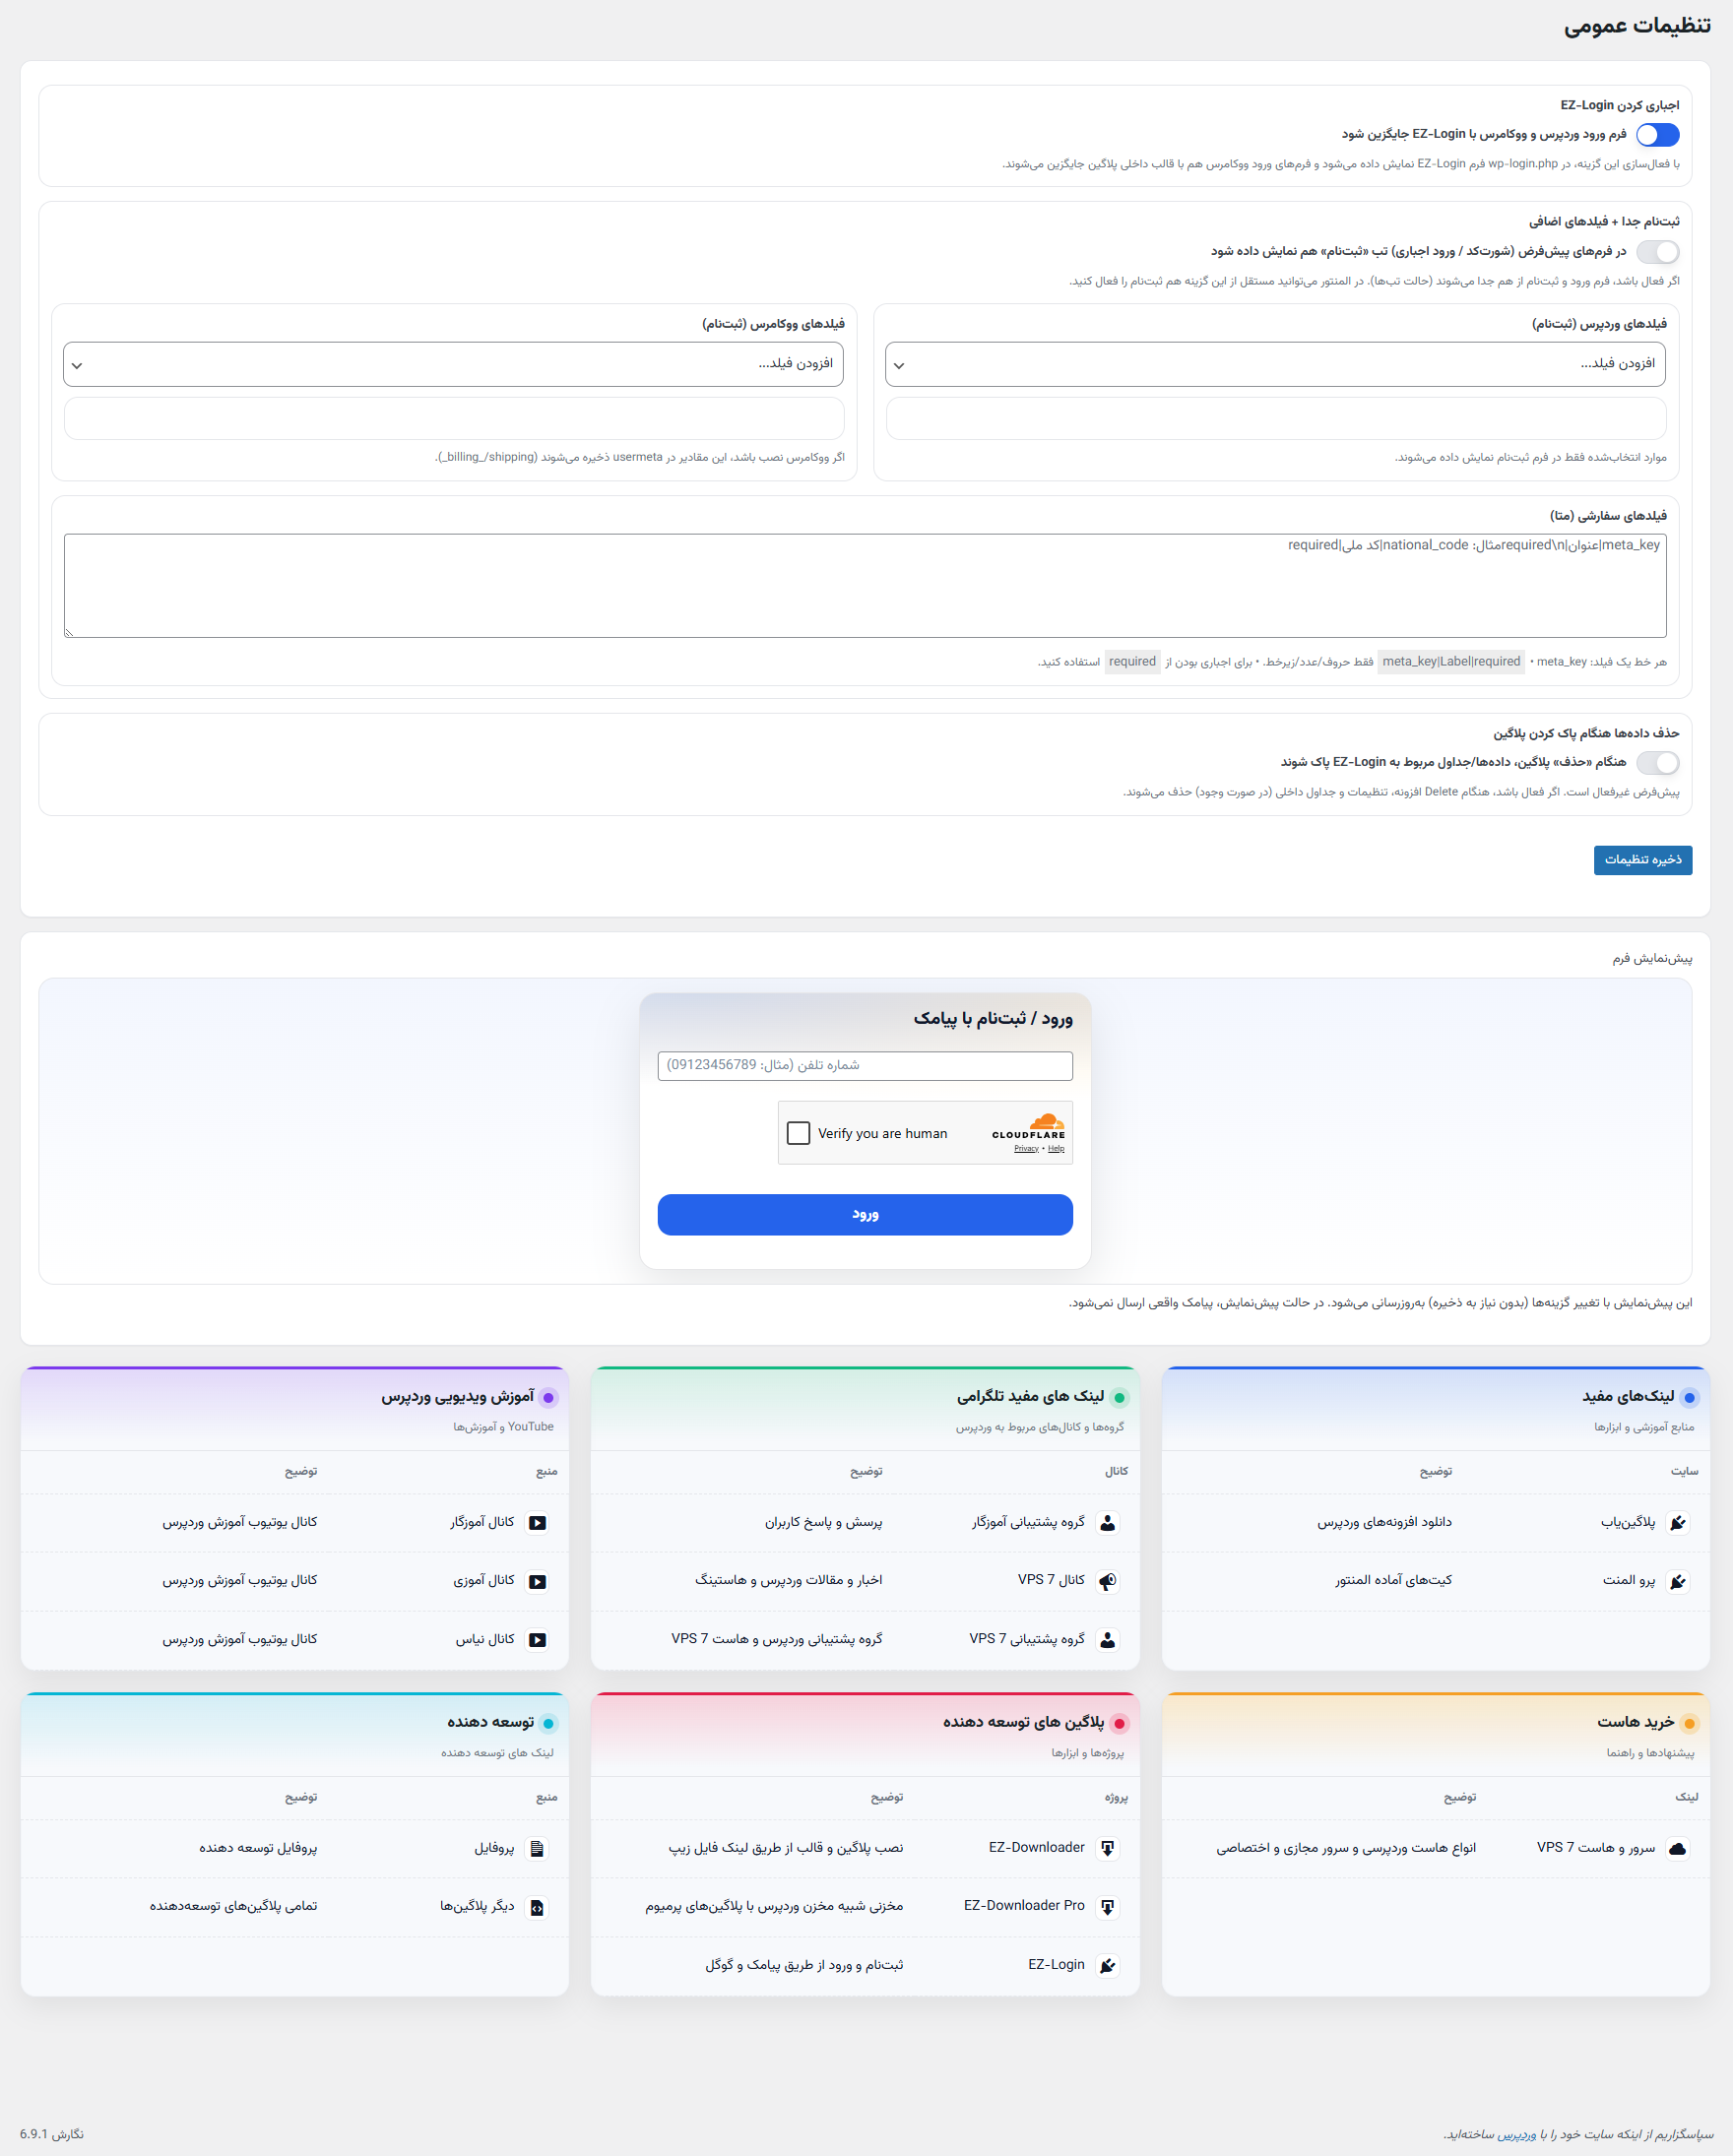
Task: Enable the separate registration tab toggle
Action: [x=1657, y=252]
